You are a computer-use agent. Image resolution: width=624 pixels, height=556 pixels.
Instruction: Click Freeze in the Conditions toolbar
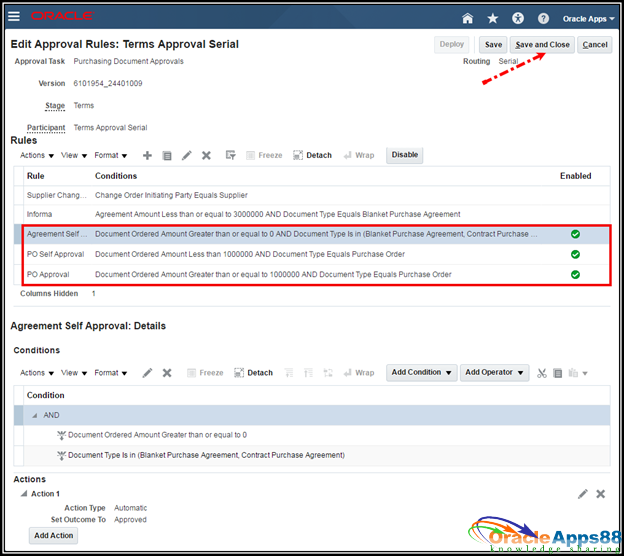coord(205,373)
